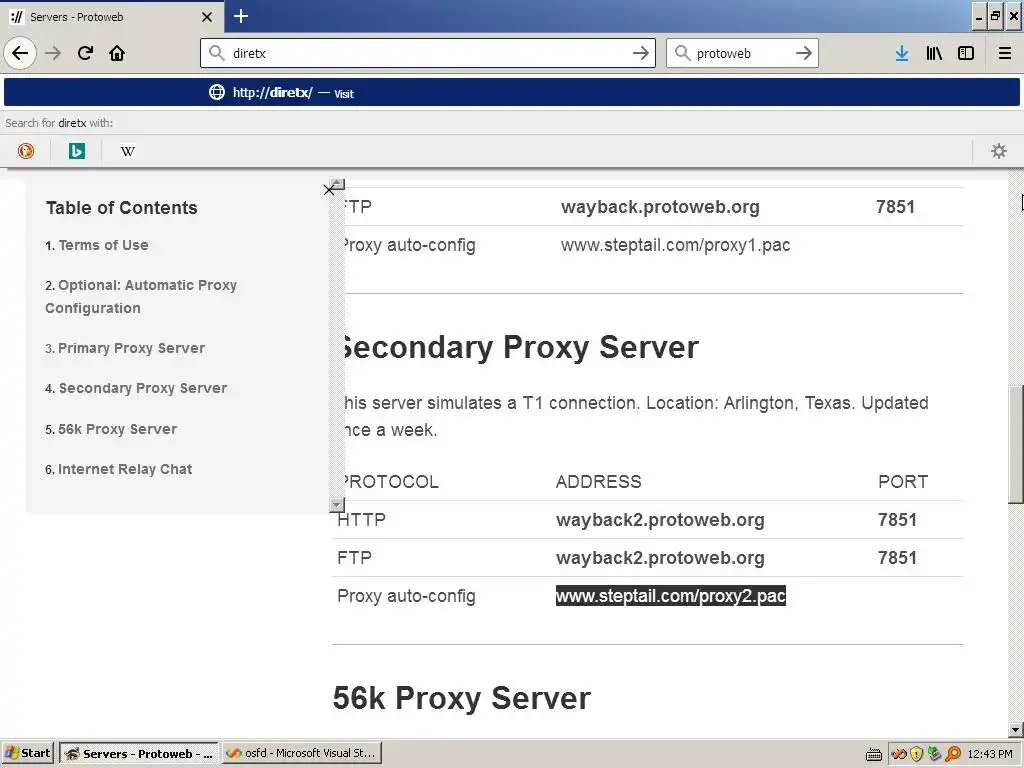Open the hamburger application menu
Viewport: 1024px width, 768px height.
[1005, 53]
